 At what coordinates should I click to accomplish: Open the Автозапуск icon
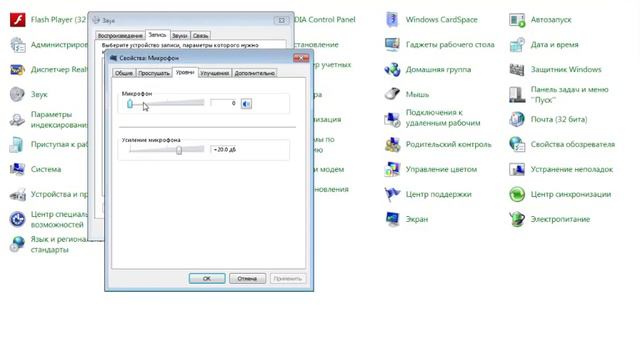point(517,20)
